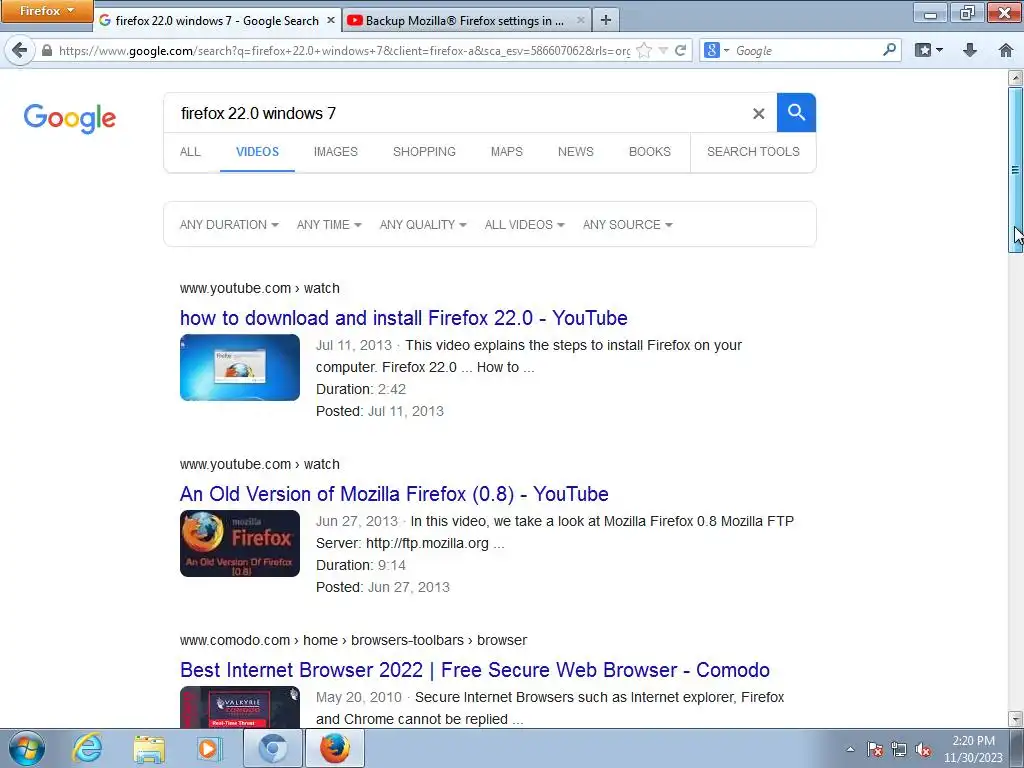Click the Google favicon on the first tab
Image resolution: width=1024 pixels, height=768 pixels.
[104, 20]
